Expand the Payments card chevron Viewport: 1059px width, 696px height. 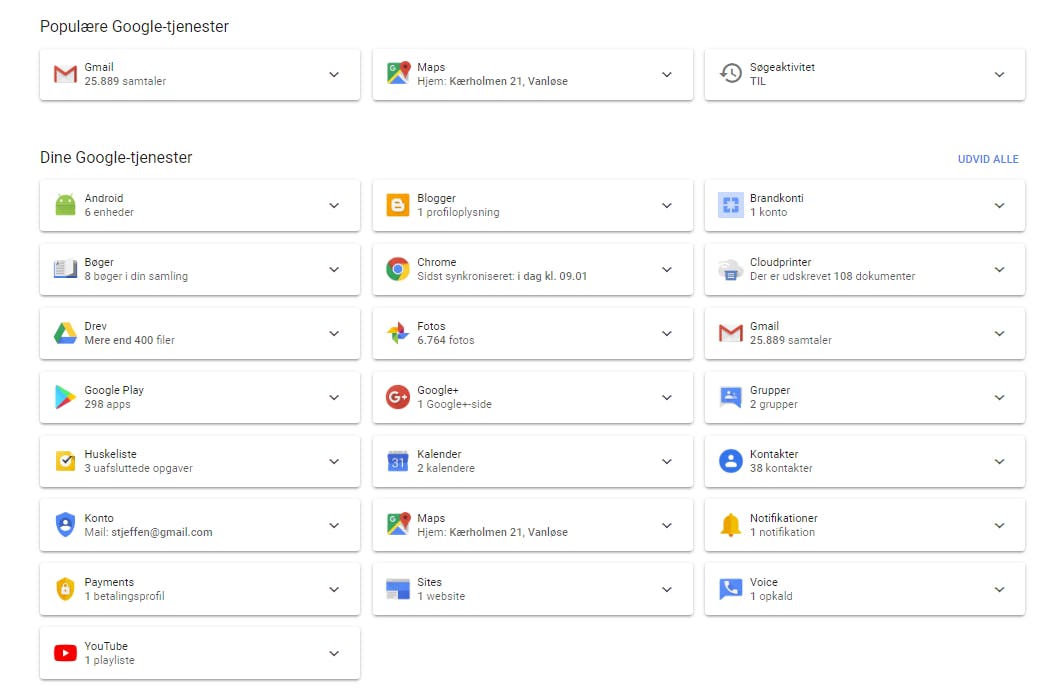click(334, 589)
